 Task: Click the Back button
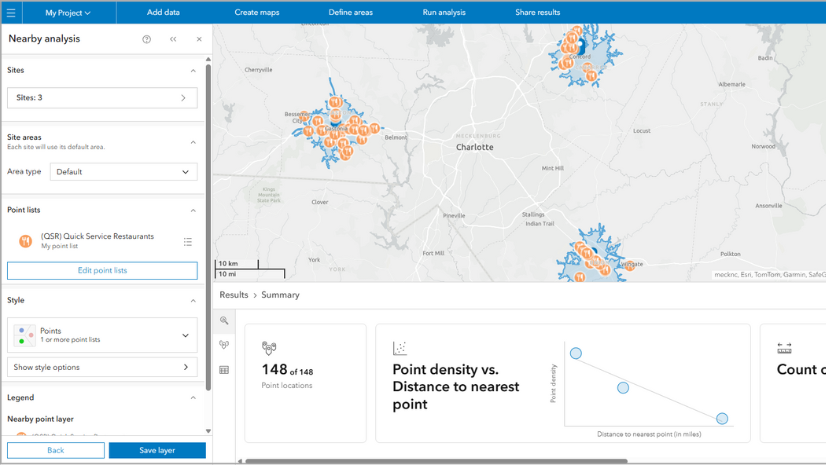pos(56,450)
